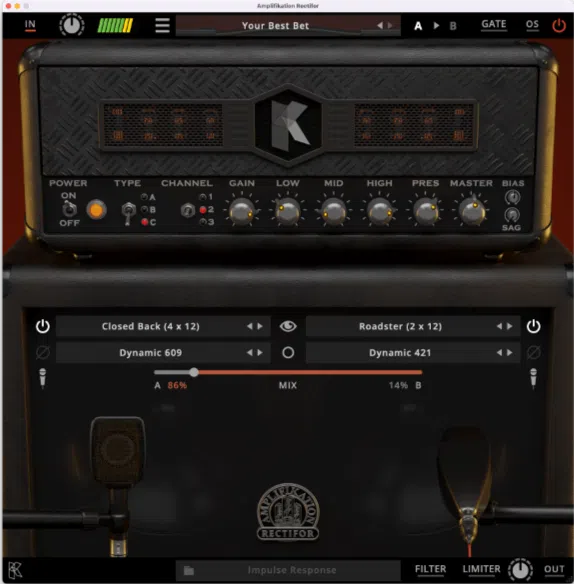Toggle the red plugin power icon
This screenshot has height=584, width=574.
tap(558, 26)
